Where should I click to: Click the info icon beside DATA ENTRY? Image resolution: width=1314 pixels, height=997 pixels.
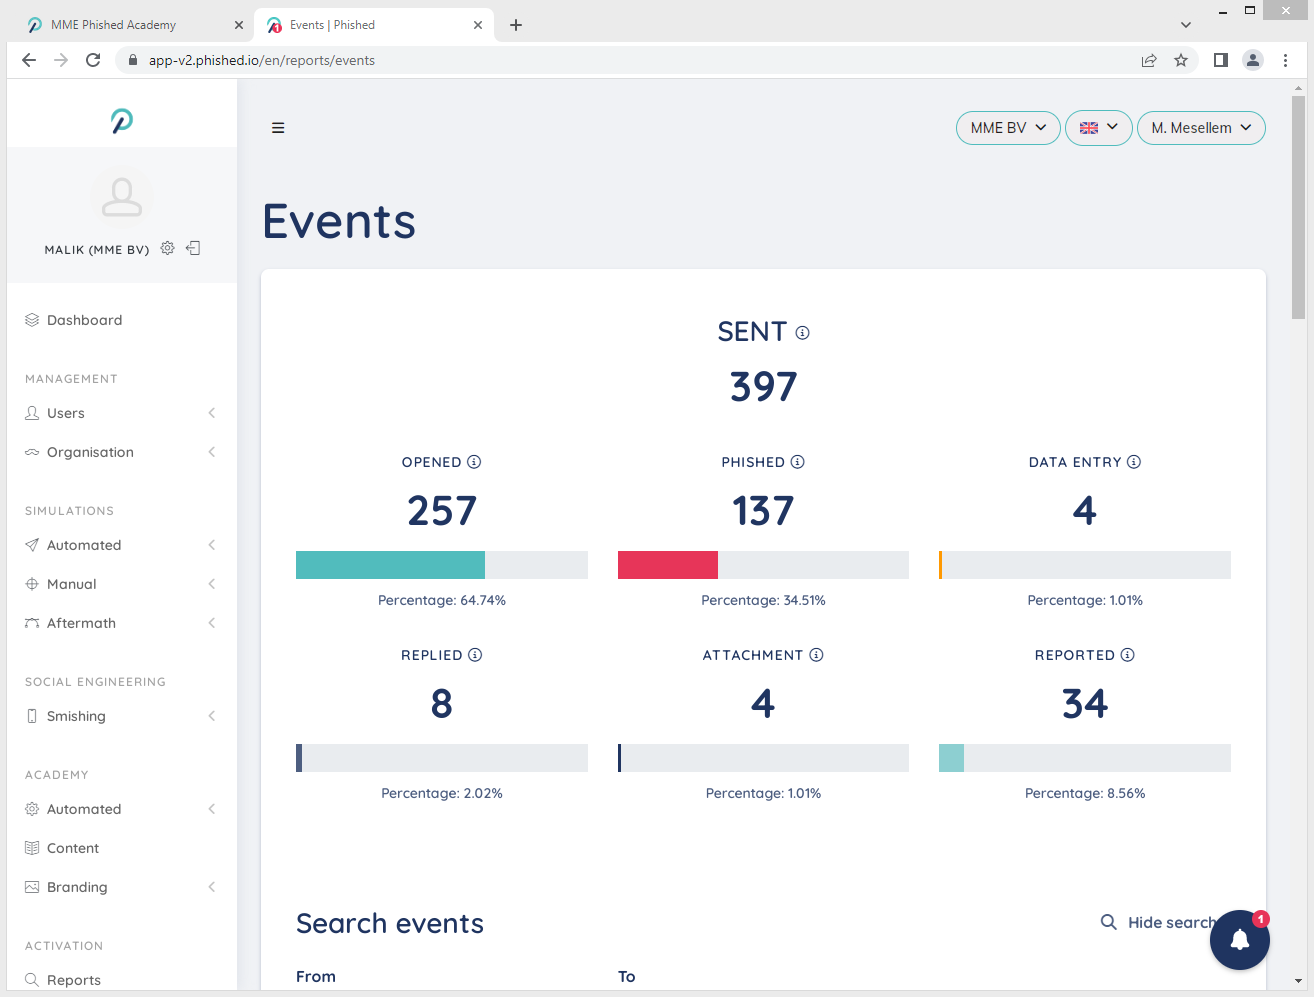click(1134, 462)
